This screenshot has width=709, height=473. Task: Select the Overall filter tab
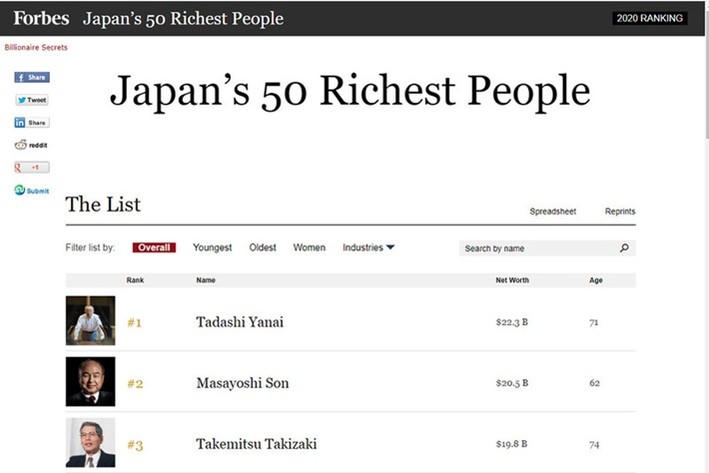pyautogui.click(x=154, y=248)
